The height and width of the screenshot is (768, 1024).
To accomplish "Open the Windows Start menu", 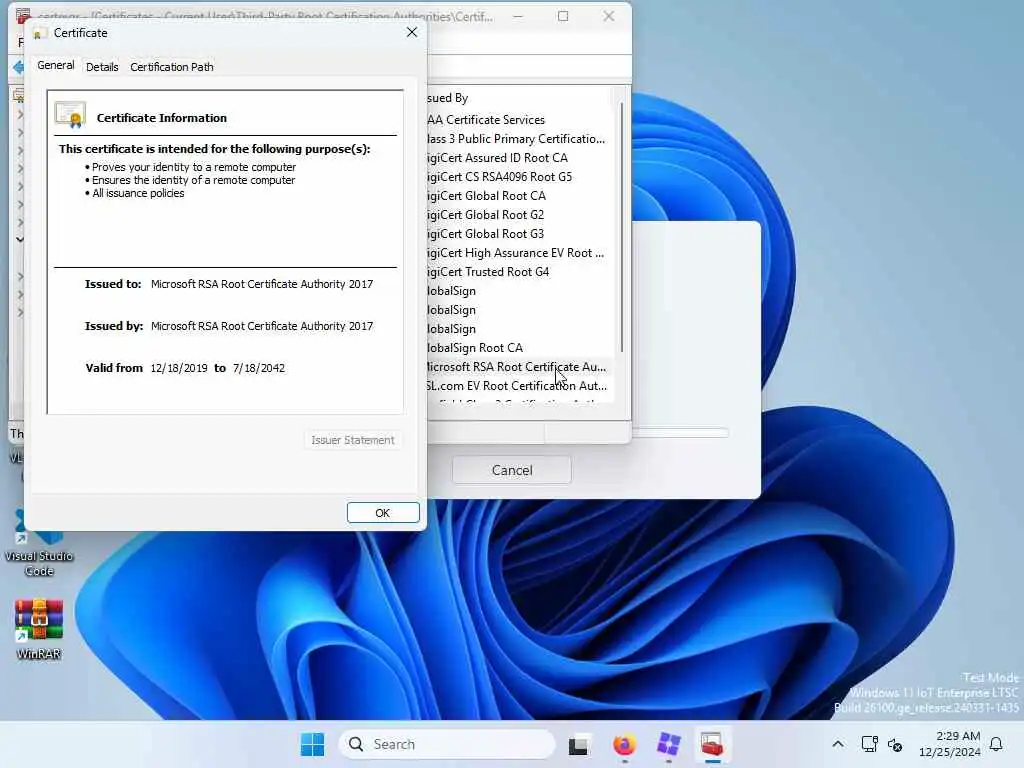I will tap(312, 744).
